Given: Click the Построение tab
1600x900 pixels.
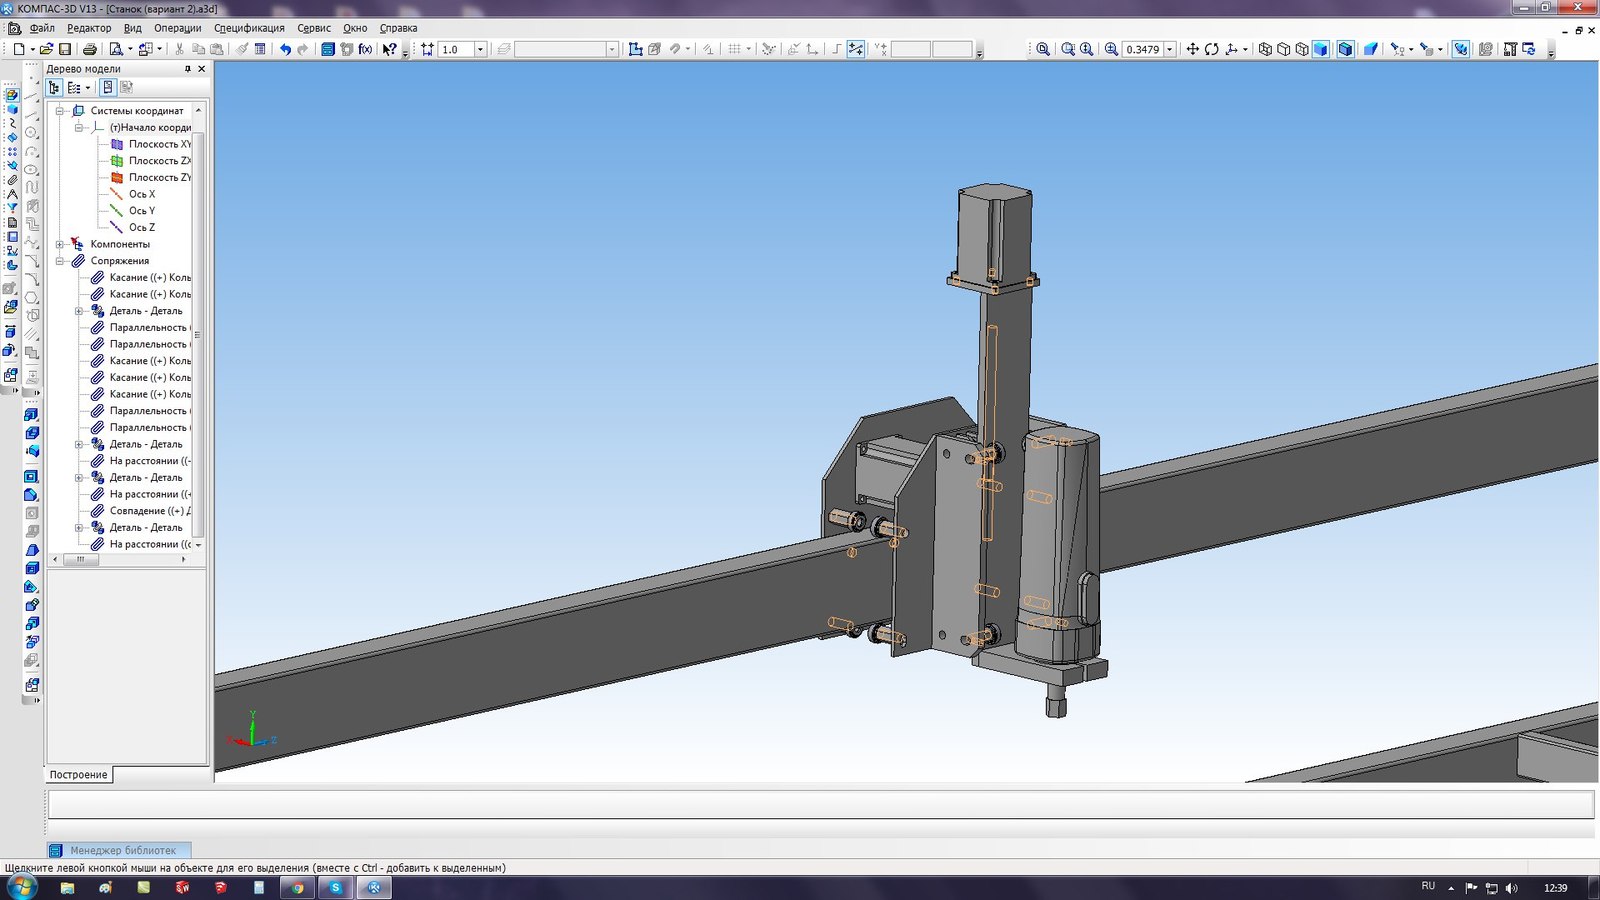Looking at the screenshot, I should click(78, 775).
